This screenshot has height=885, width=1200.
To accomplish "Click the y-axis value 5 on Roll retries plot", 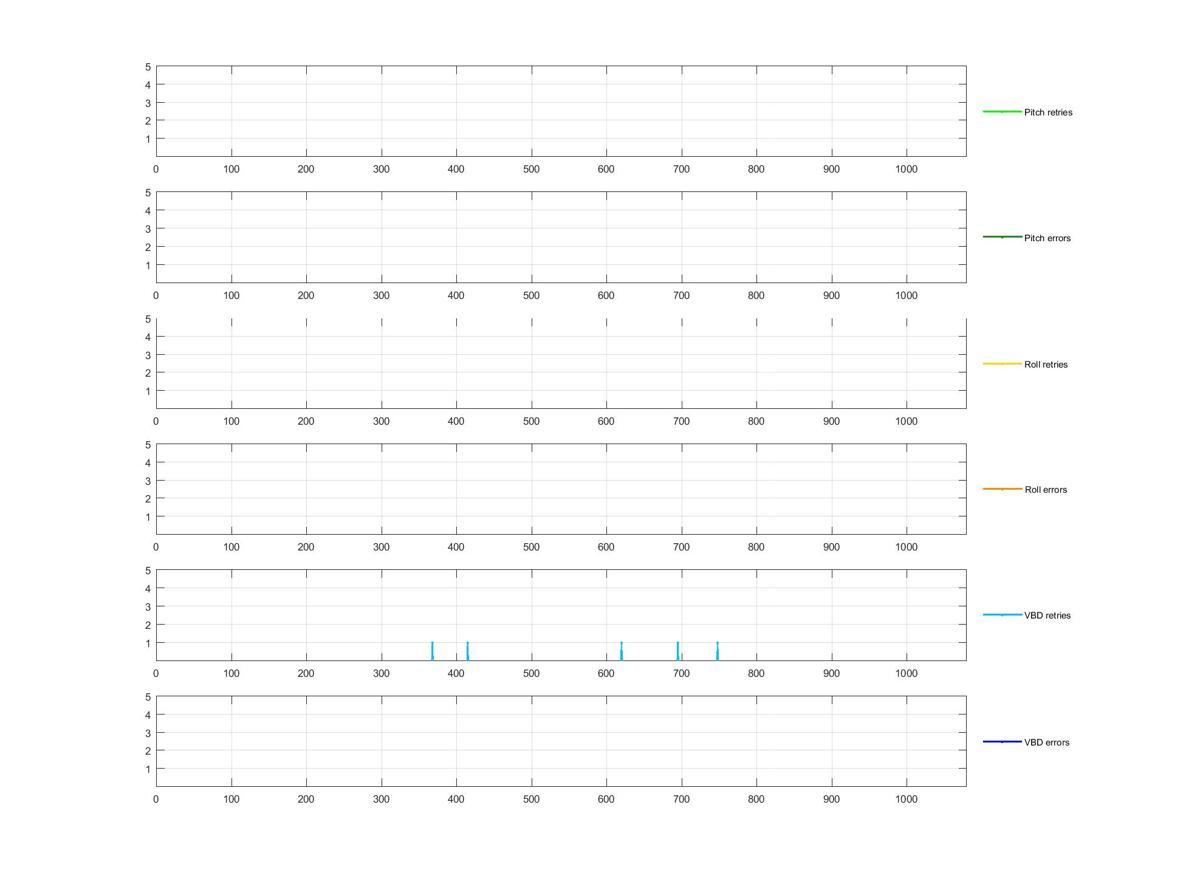I will [148, 319].
